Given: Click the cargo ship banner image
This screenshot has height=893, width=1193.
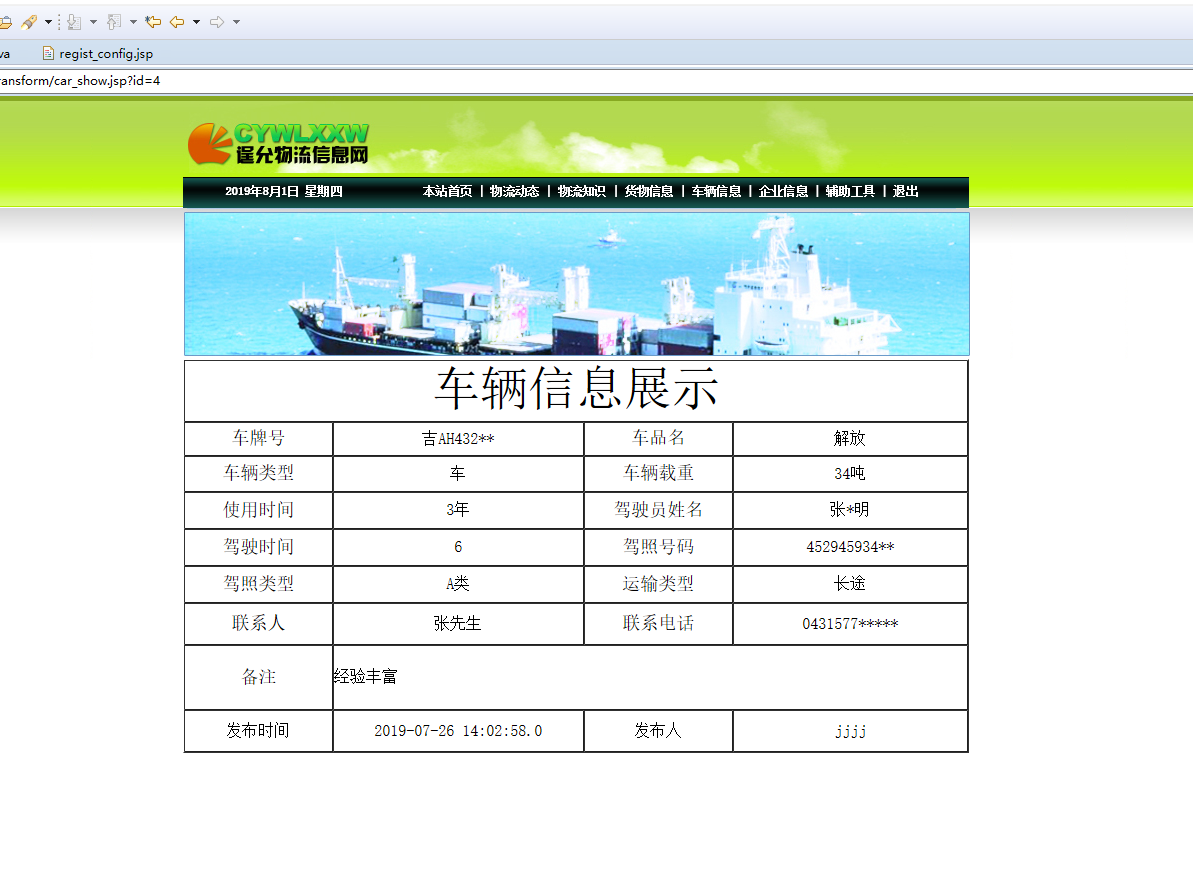Looking at the screenshot, I should point(576,283).
